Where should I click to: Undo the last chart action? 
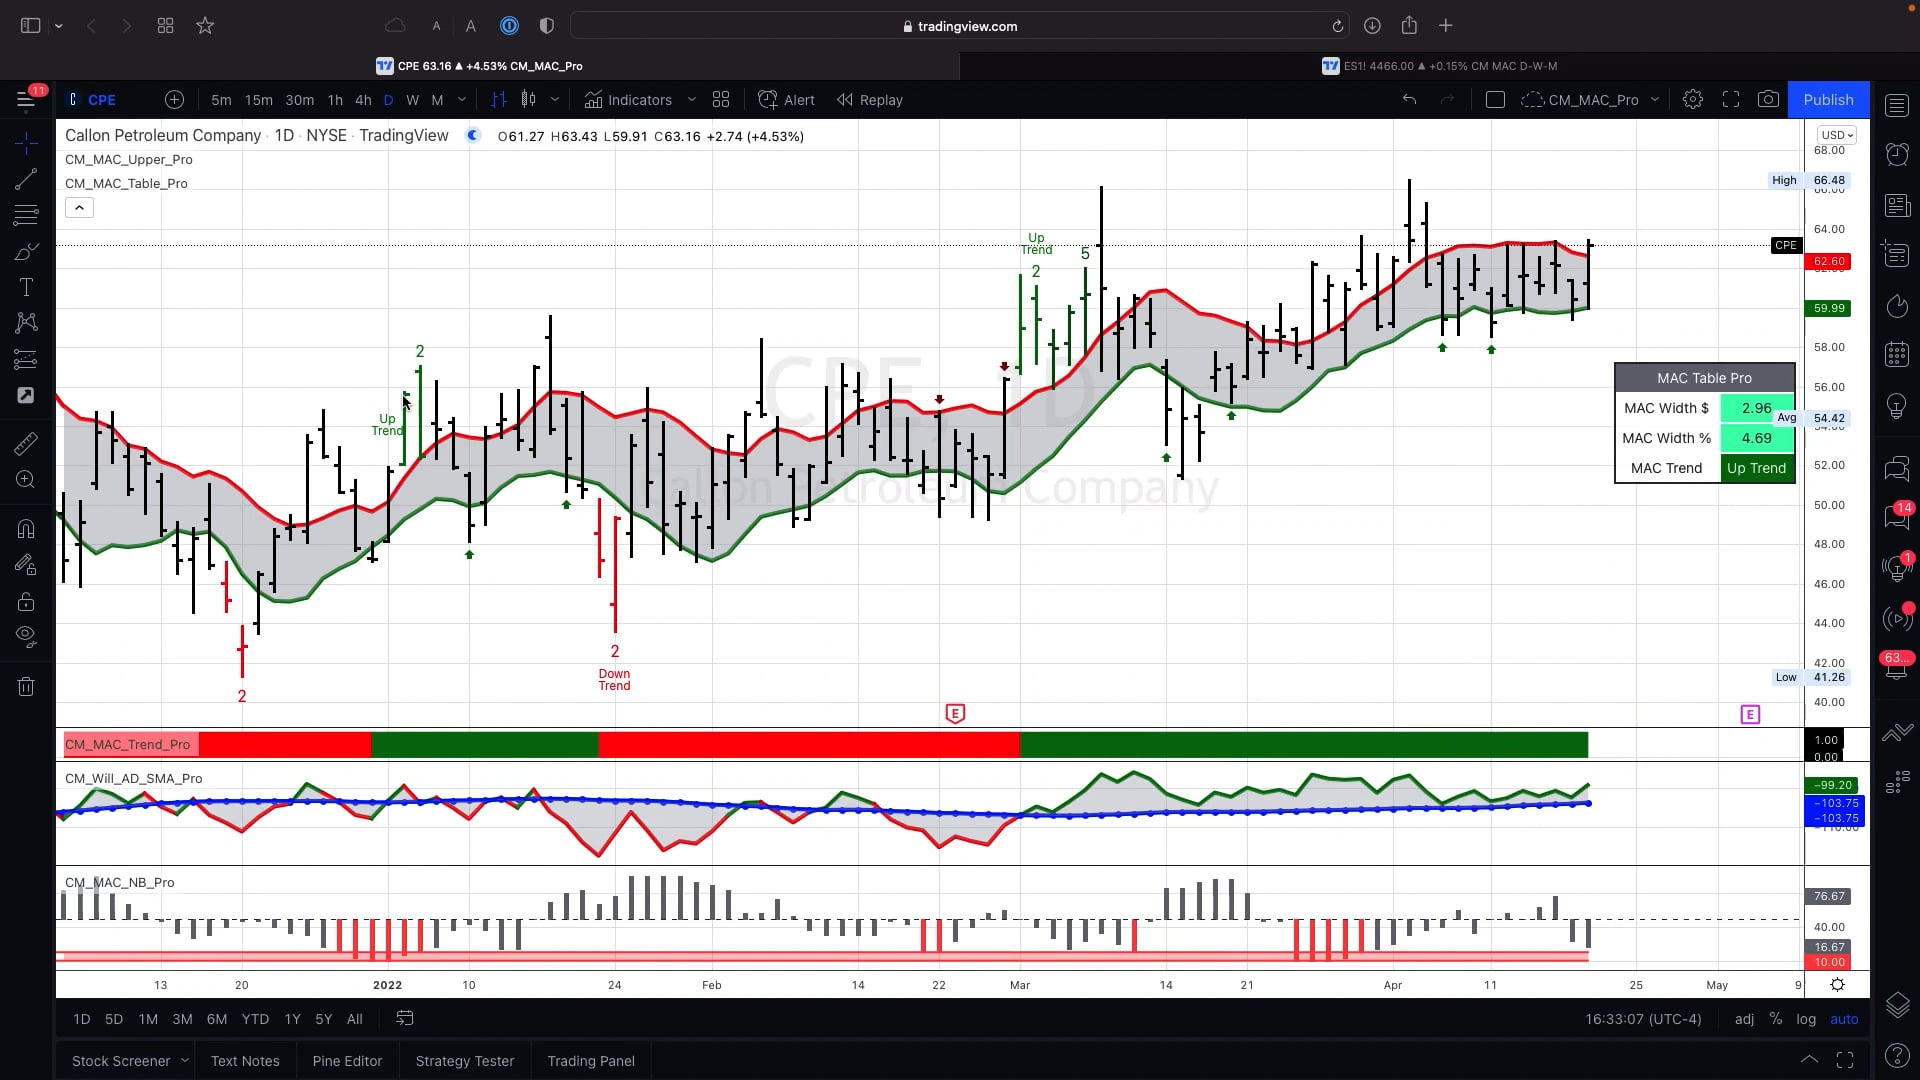(x=1409, y=100)
